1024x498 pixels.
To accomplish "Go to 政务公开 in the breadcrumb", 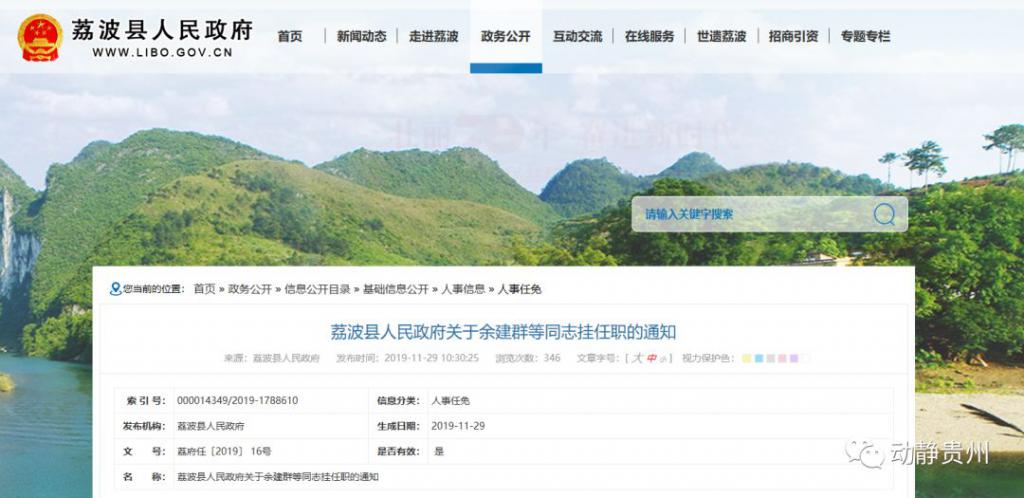I will 249,289.
